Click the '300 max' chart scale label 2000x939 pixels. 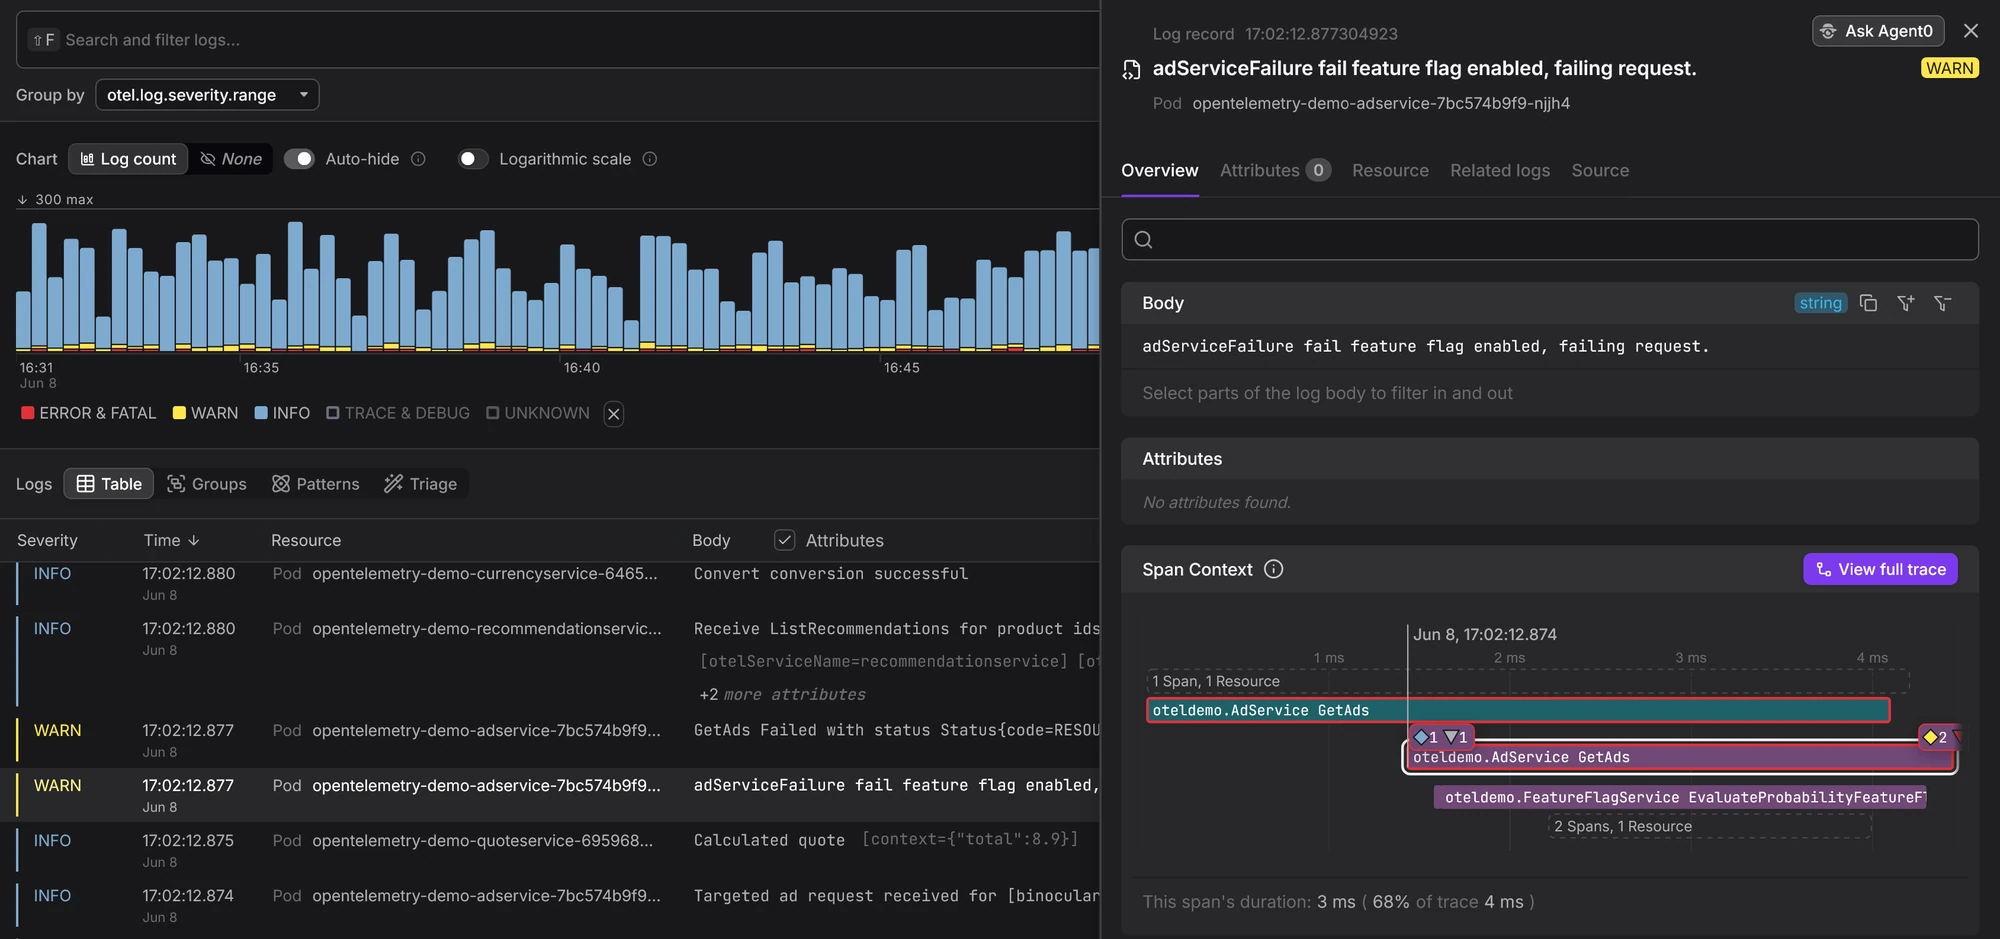tap(64, 199)
